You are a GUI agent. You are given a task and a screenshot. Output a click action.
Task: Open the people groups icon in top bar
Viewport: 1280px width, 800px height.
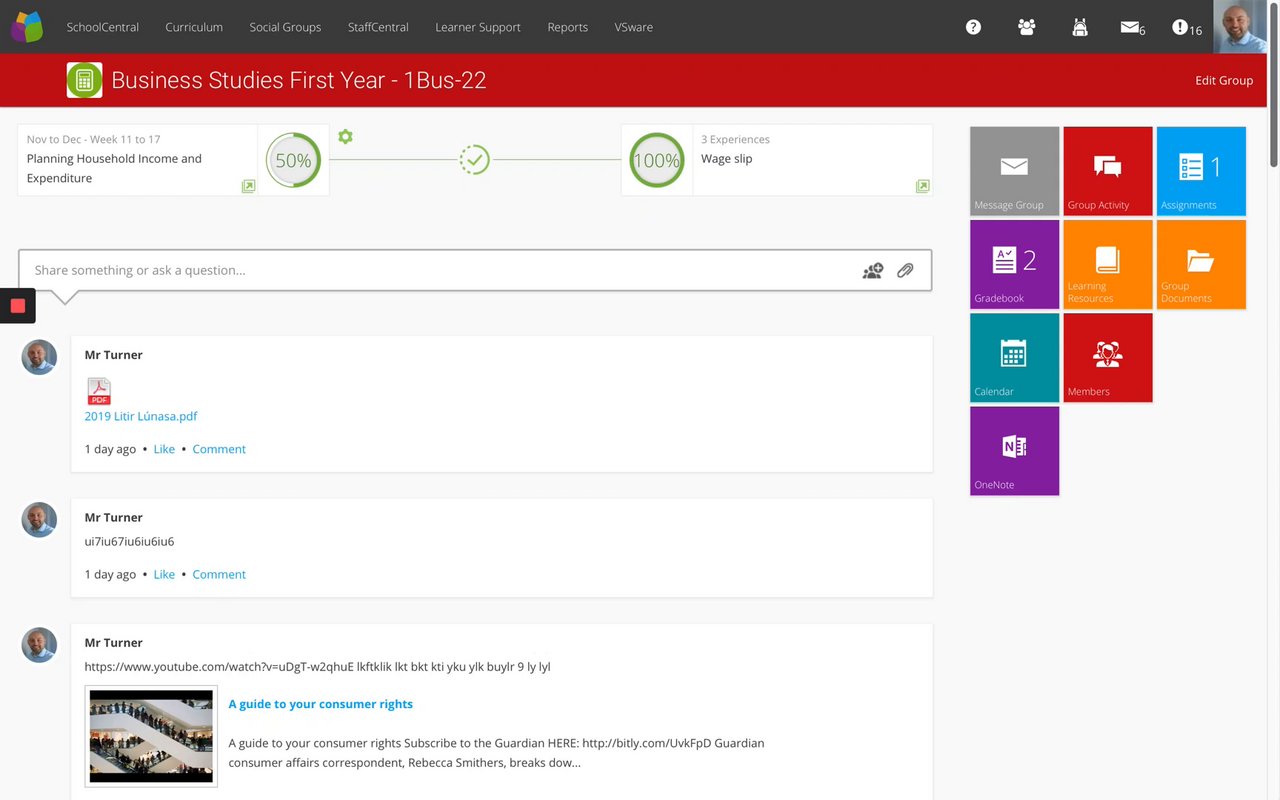click(x=1026, y=27)
